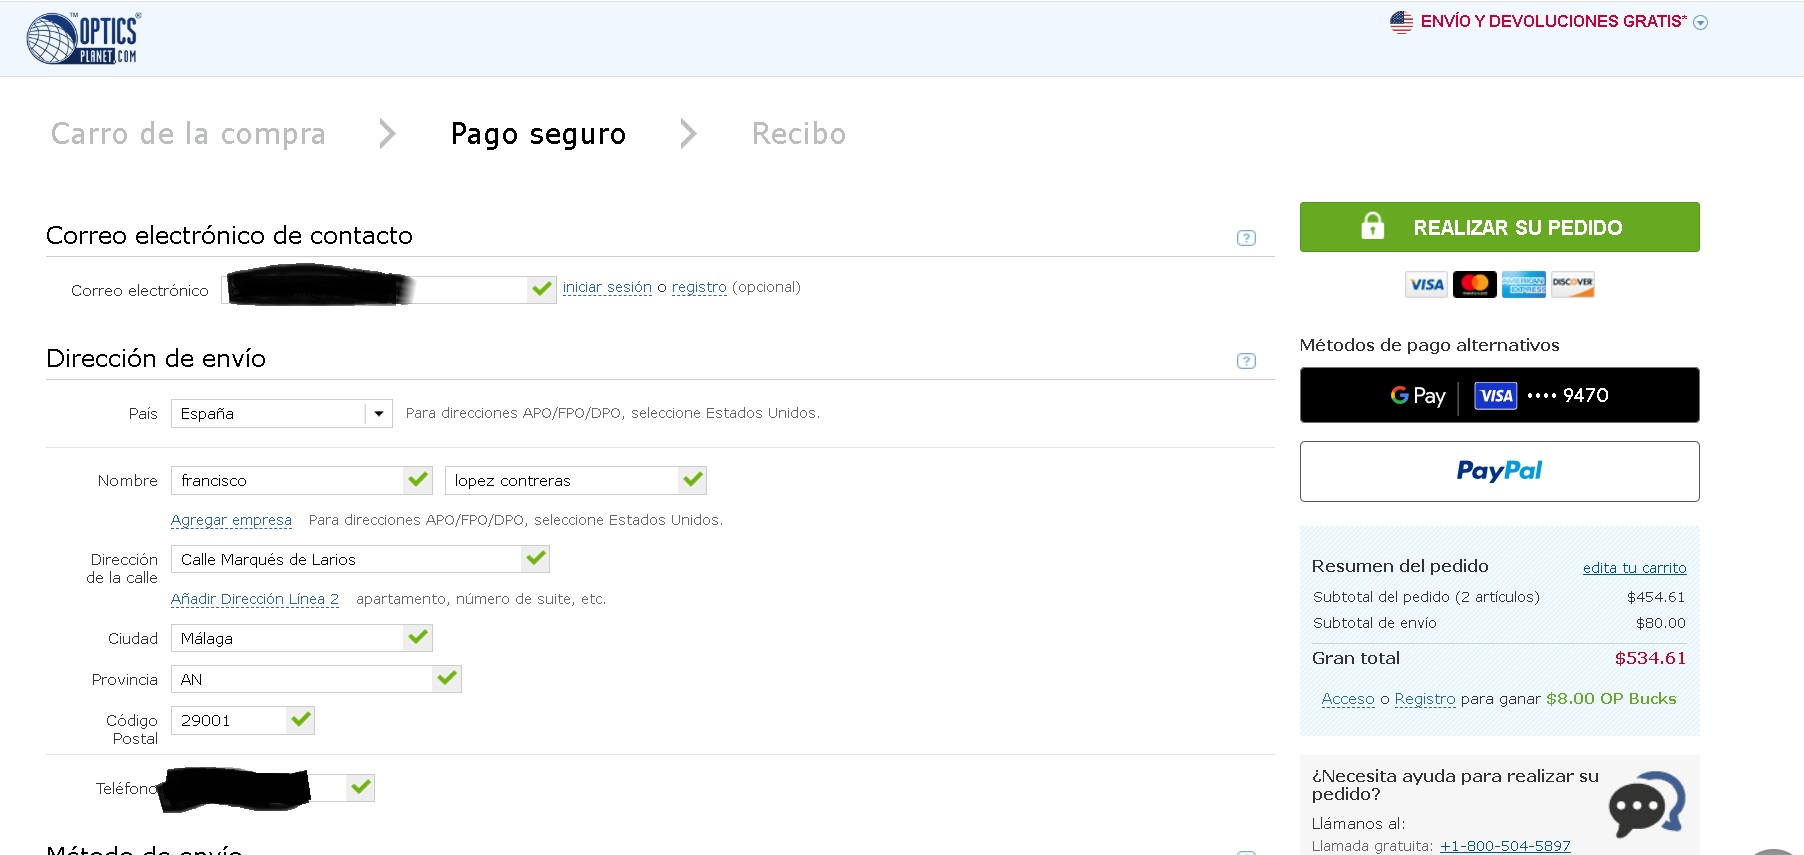
Task: Pay with Google Pay Visa 9470
Action: coord(1498,395)
